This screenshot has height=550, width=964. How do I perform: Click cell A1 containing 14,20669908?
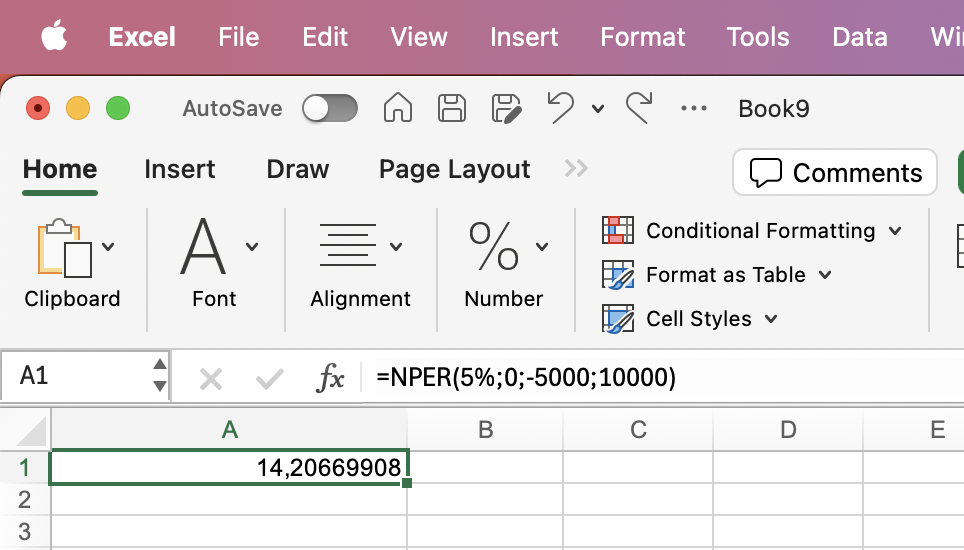click(229, 468)
